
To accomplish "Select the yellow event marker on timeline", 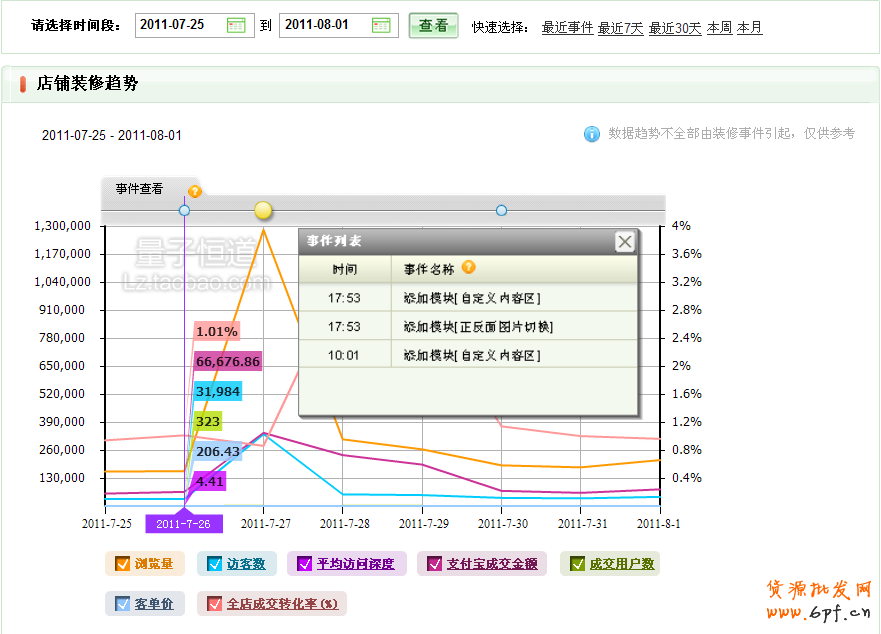I will tap(263, 210).
